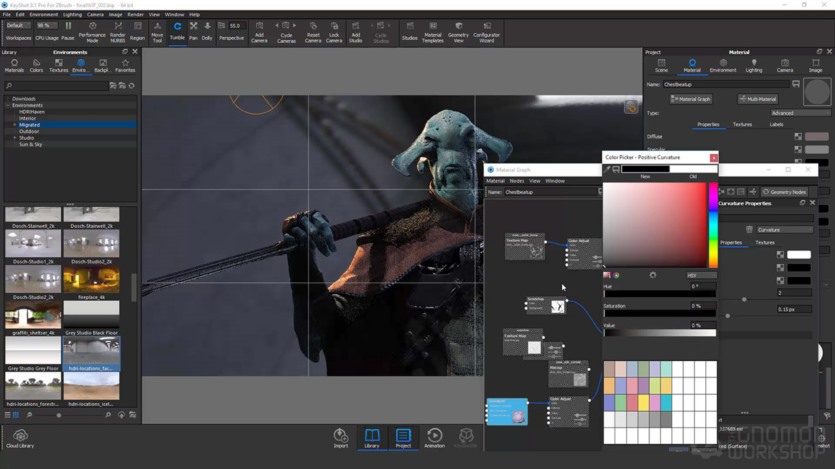This screenshot has height=469, width=835.
Task: Select the Pan camera tool
Action: 193,31
